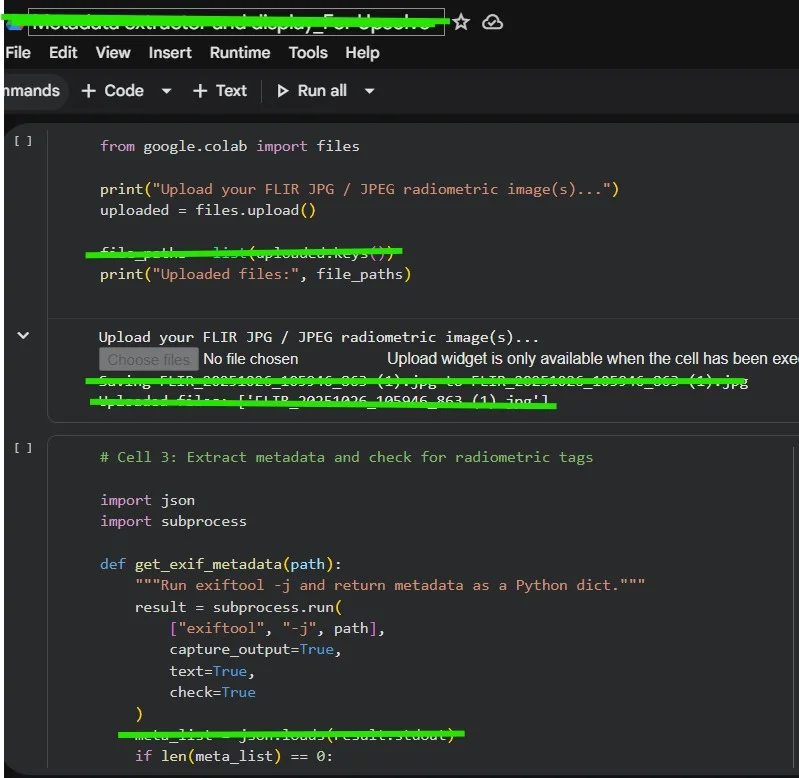Click the Choose files upload button
The width and height of the screenshot is (799, 778).
coord(148,359)
